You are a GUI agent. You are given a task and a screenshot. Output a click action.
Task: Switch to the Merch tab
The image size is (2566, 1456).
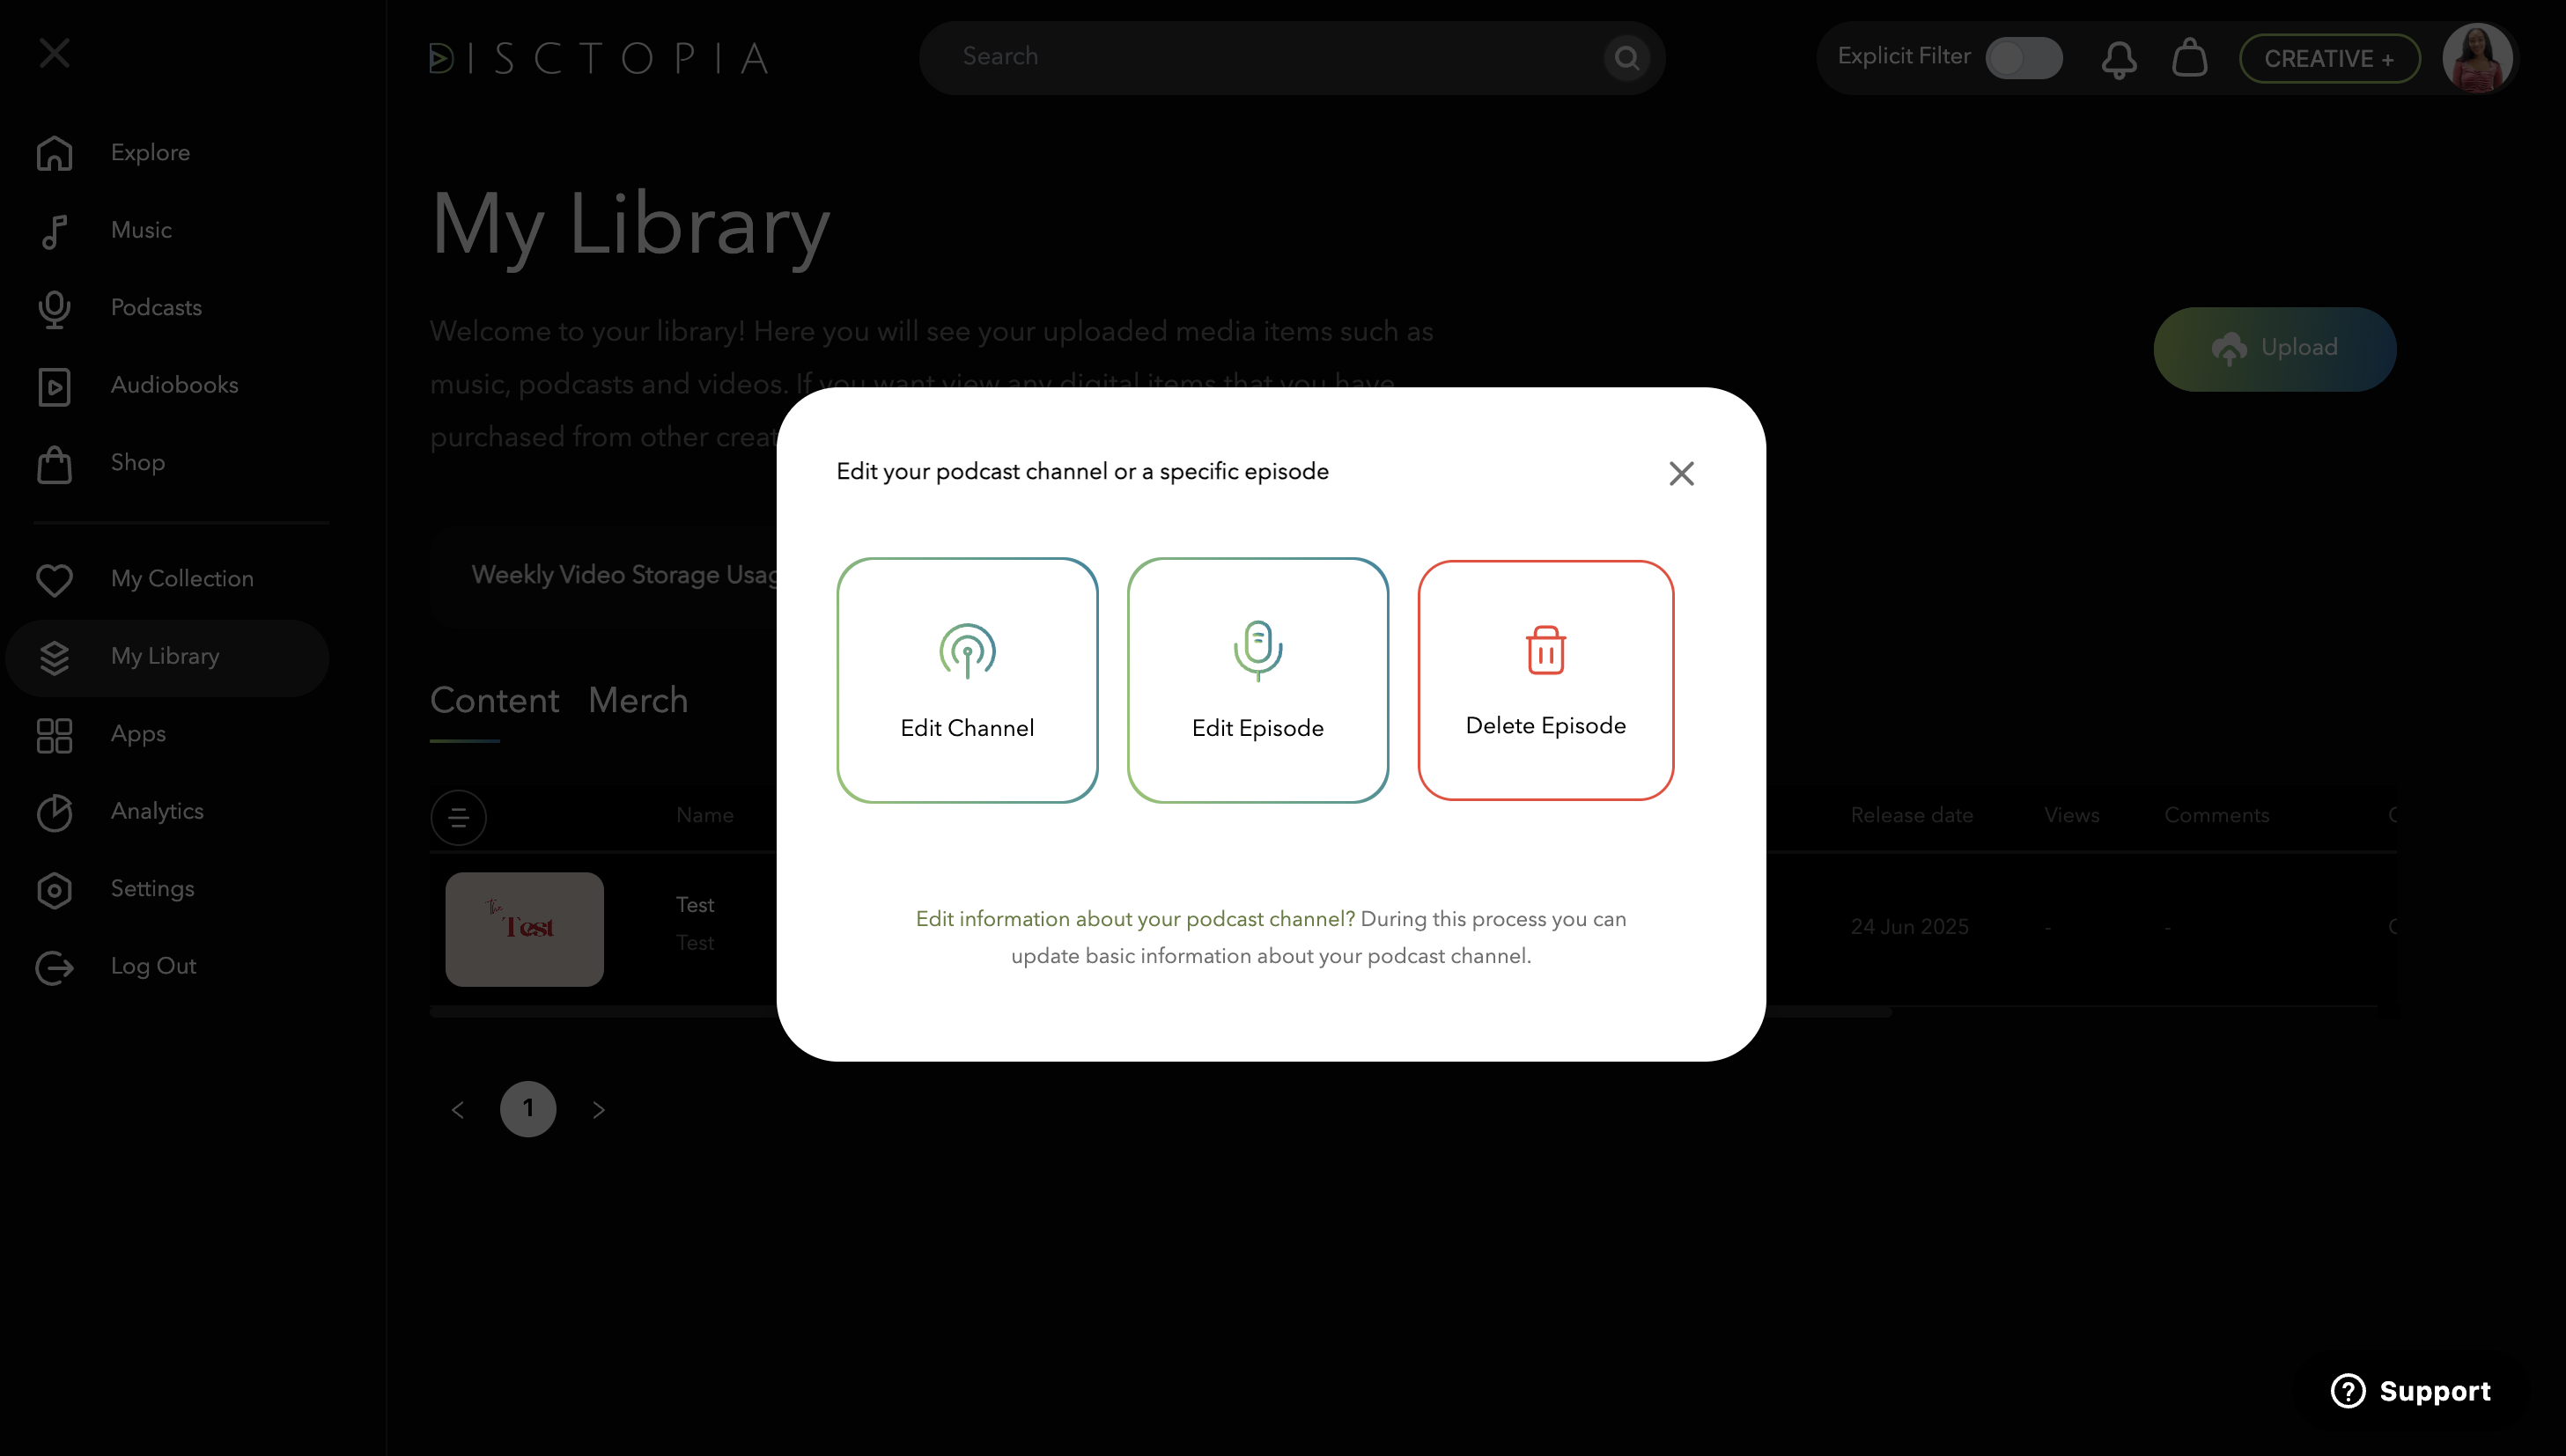tap(638, 700)
